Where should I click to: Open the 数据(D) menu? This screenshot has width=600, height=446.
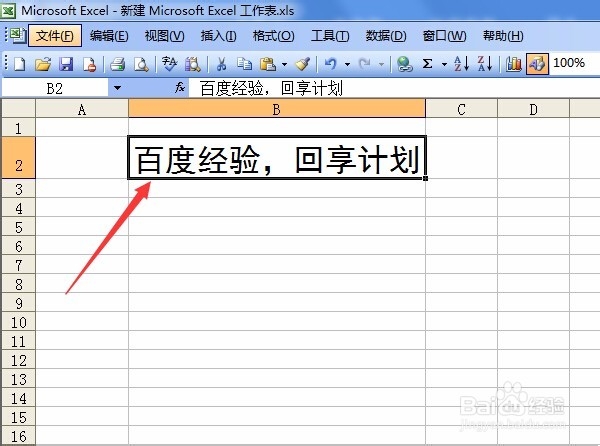(386, 36)
